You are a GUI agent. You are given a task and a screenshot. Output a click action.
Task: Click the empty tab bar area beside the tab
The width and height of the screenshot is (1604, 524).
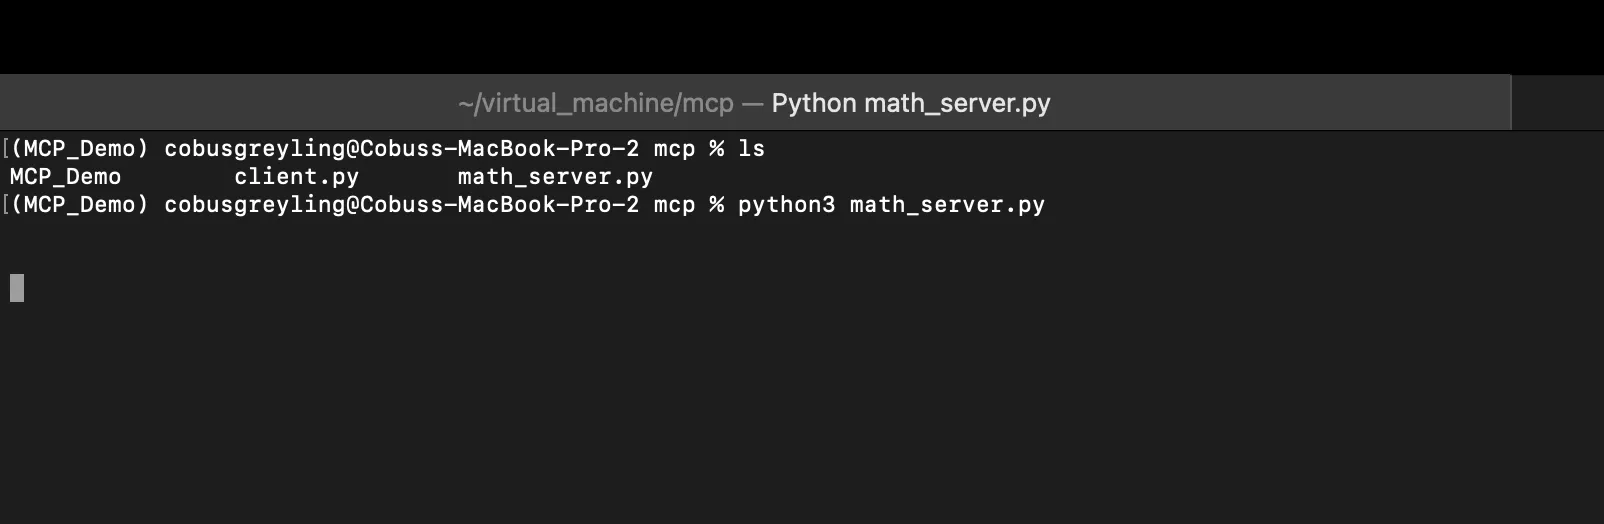(x=1558, y=103)
